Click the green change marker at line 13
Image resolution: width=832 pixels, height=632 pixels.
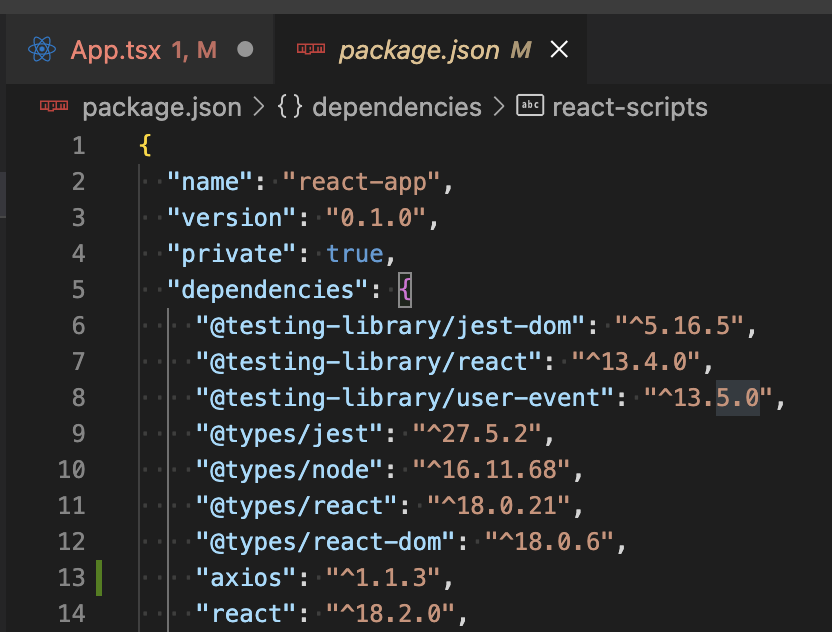click(99, 577)
